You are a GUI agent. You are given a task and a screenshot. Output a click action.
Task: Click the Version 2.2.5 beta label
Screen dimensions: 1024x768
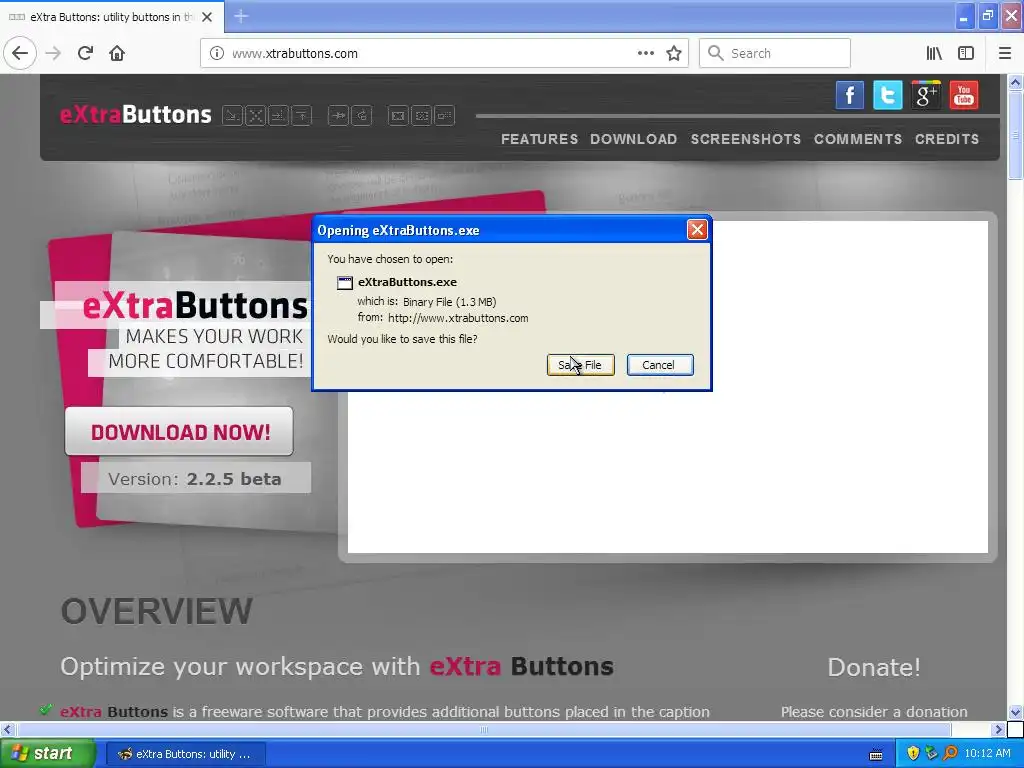pyautogui.click(x=195, y=479)
